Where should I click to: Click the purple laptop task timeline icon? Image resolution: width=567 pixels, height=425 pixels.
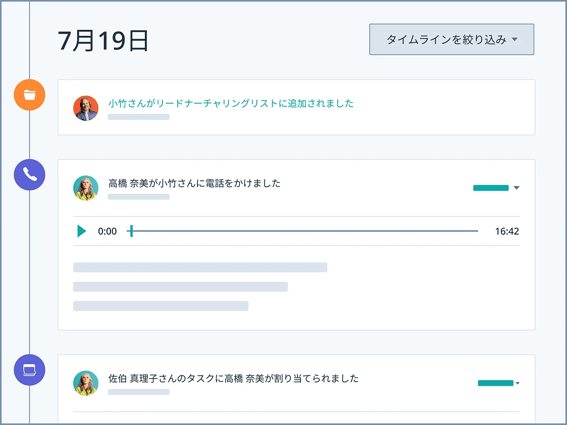click(x=30, y=370)
